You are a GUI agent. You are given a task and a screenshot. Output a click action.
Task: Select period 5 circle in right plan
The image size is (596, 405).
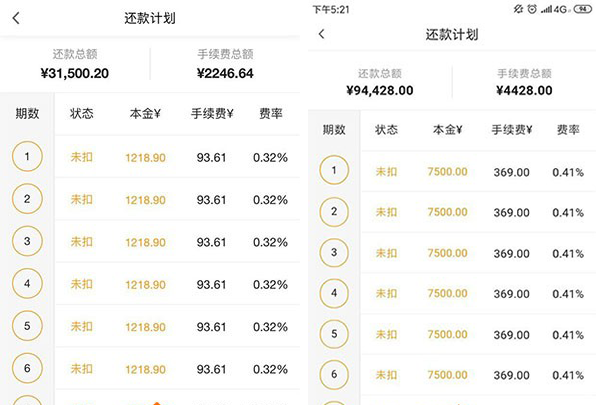[x=334, y=334]
